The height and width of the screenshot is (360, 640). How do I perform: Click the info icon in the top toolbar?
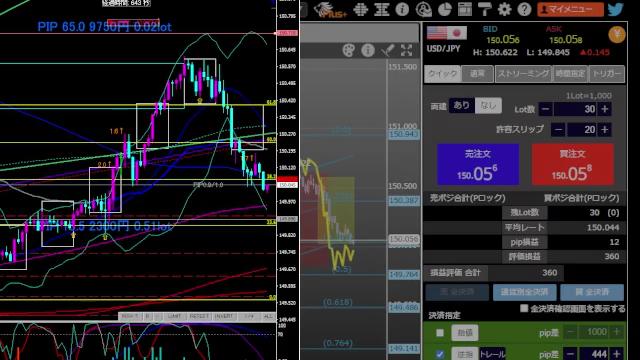tap(402, 9)
